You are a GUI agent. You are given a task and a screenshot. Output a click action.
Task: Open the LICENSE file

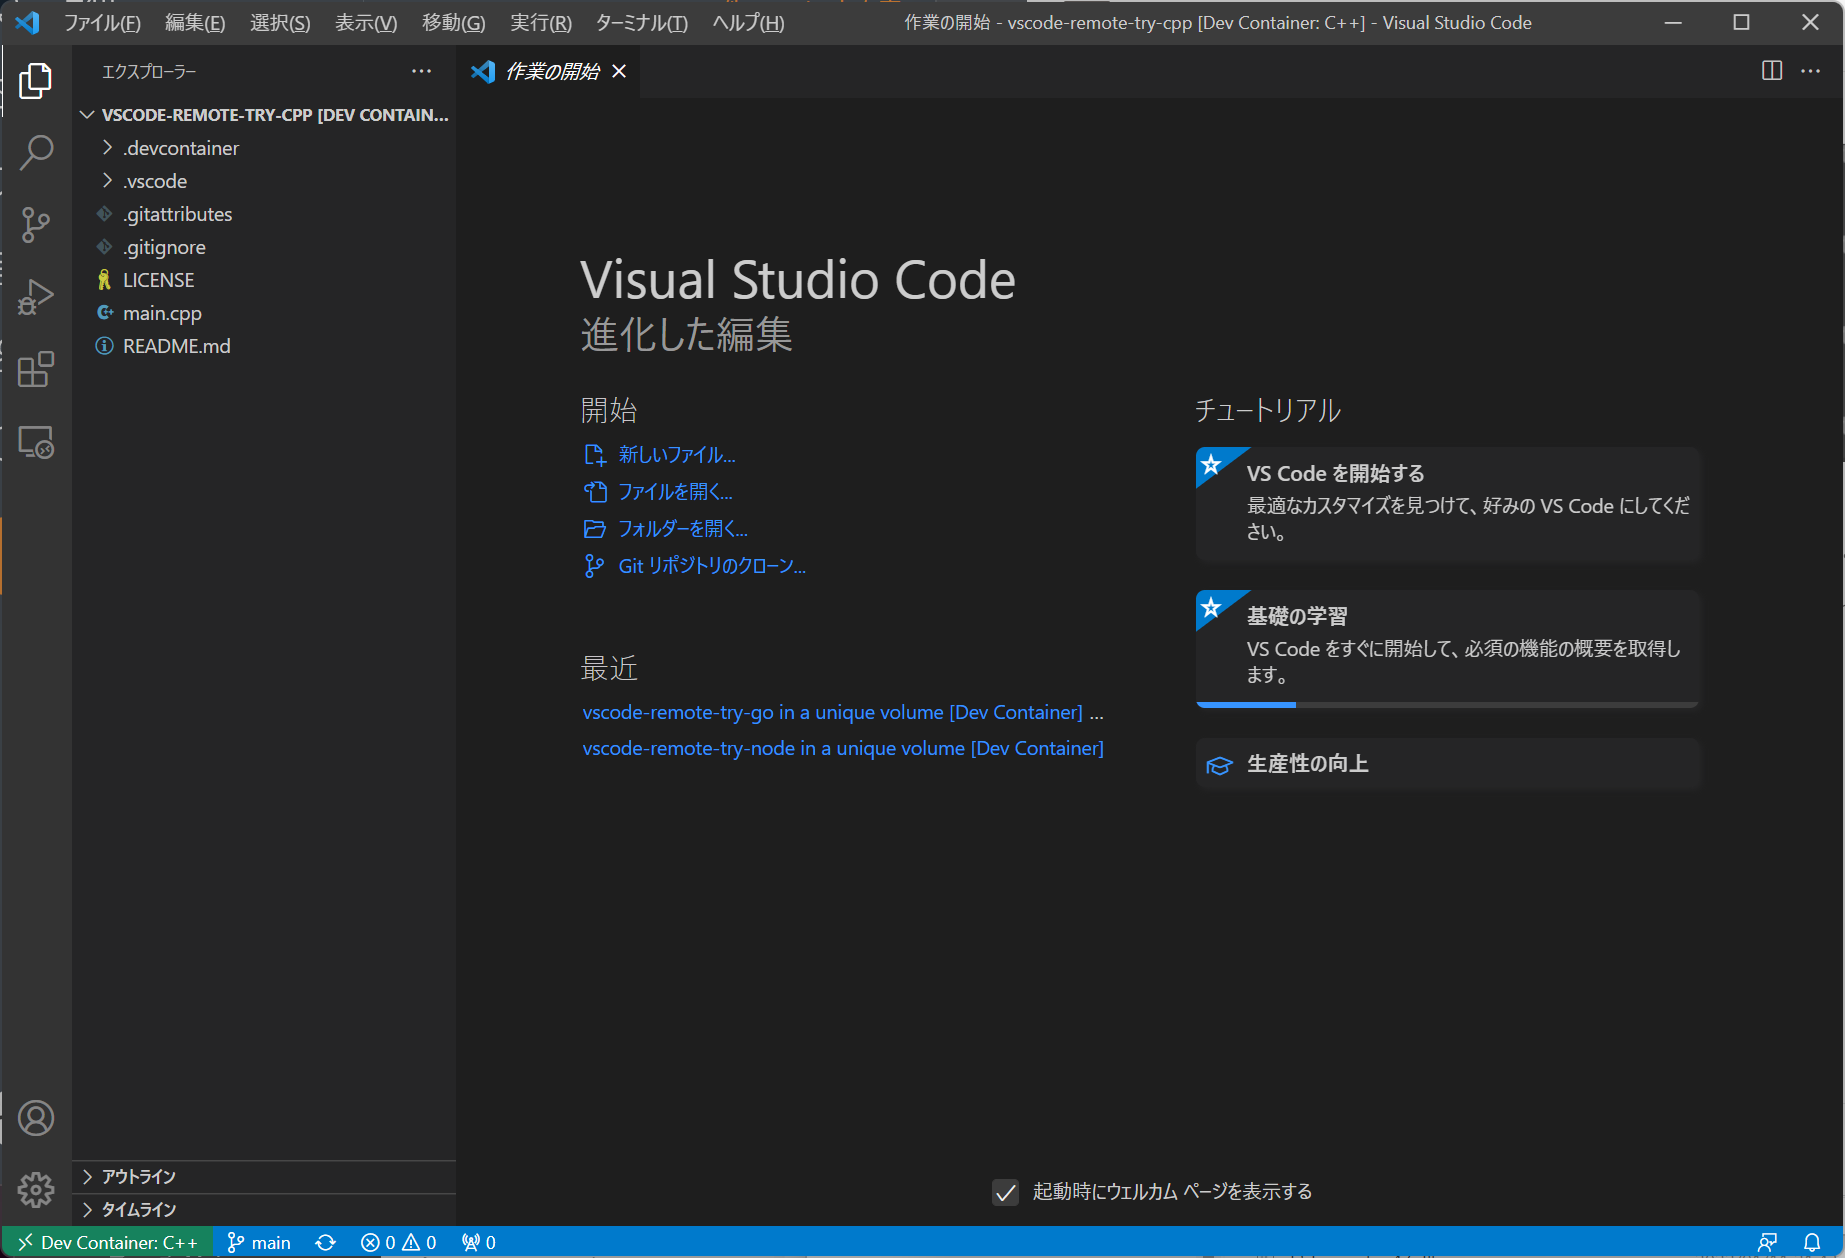[x=264, y=280]
